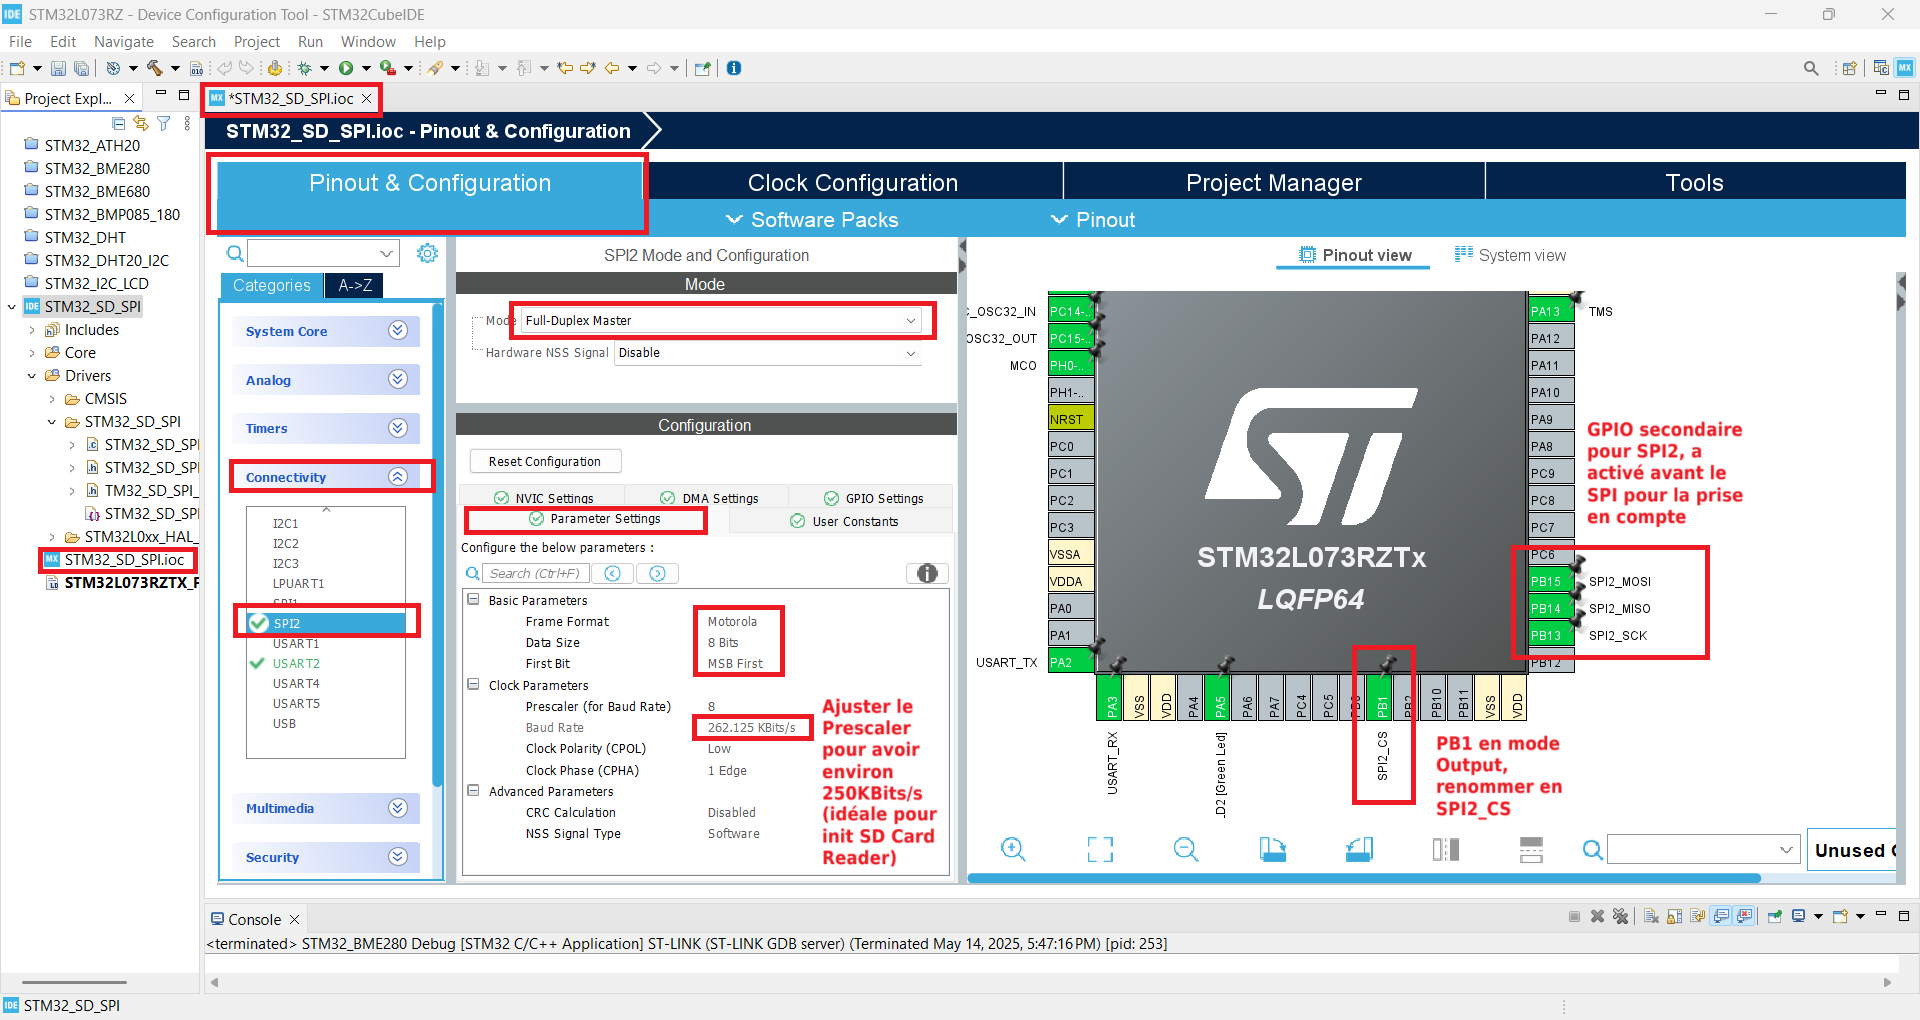Screen dimensions: 1920x1020
Task: Open the Hardware NSS Signal dropdown
Action: point(767,353)
